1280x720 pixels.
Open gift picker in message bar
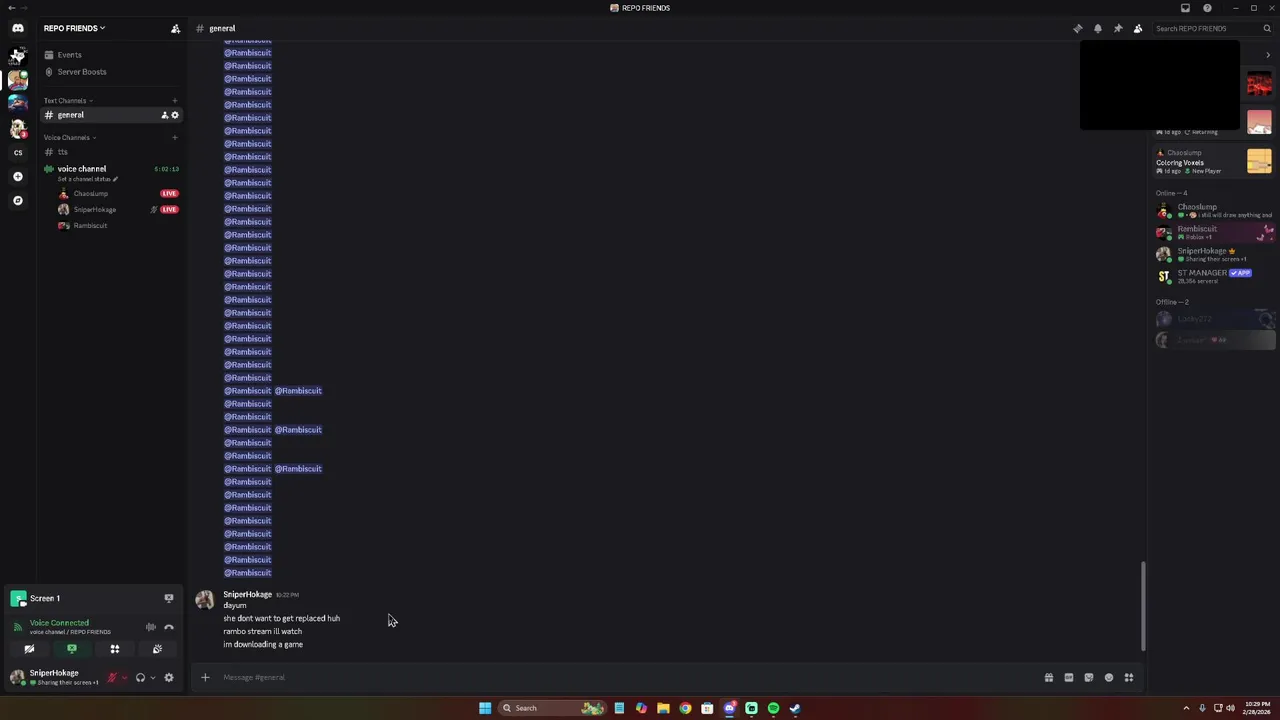(1049, 678)
